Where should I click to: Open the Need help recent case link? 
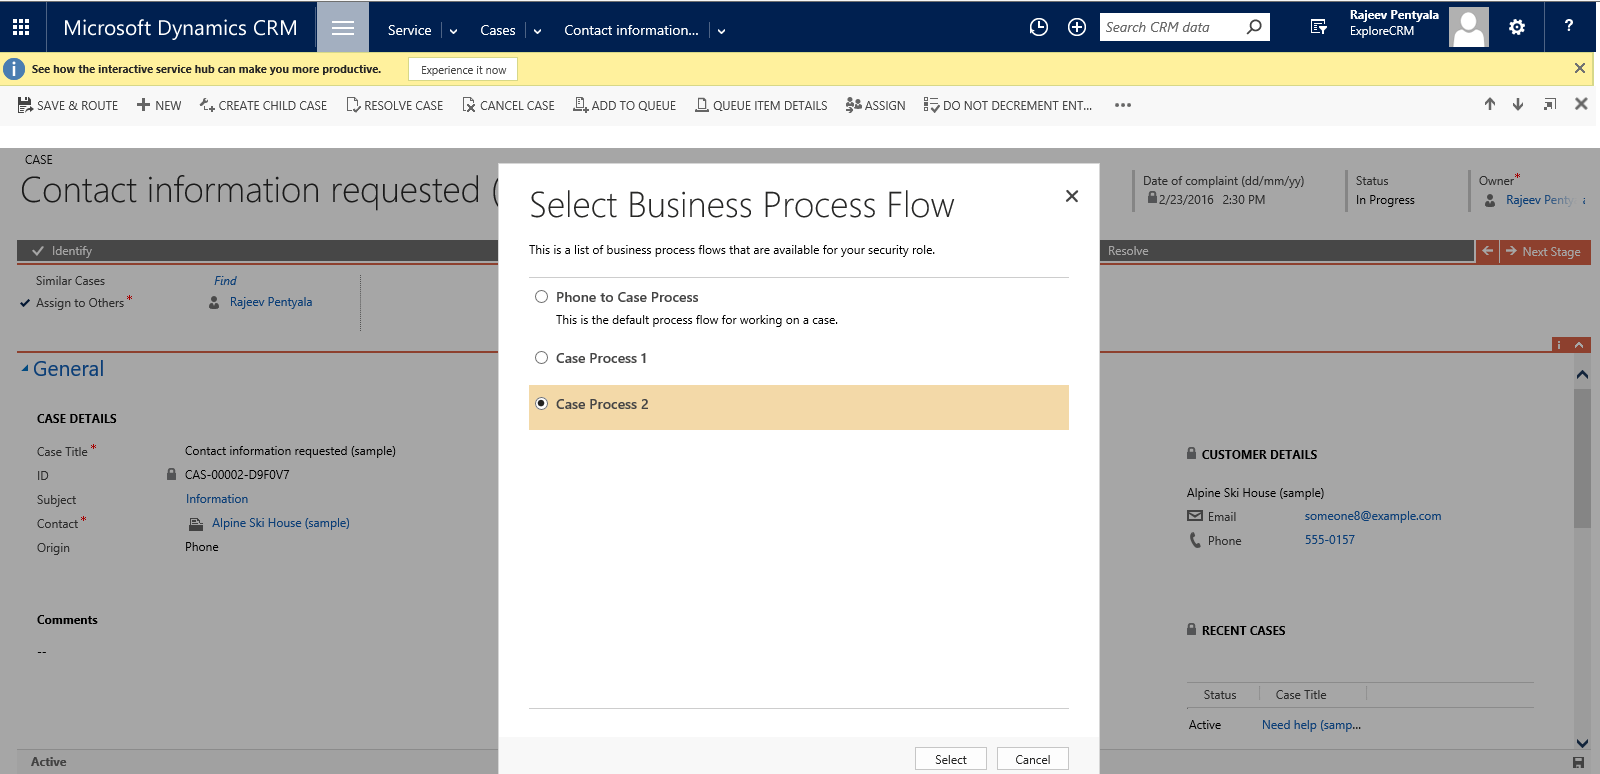point(1311,725)
